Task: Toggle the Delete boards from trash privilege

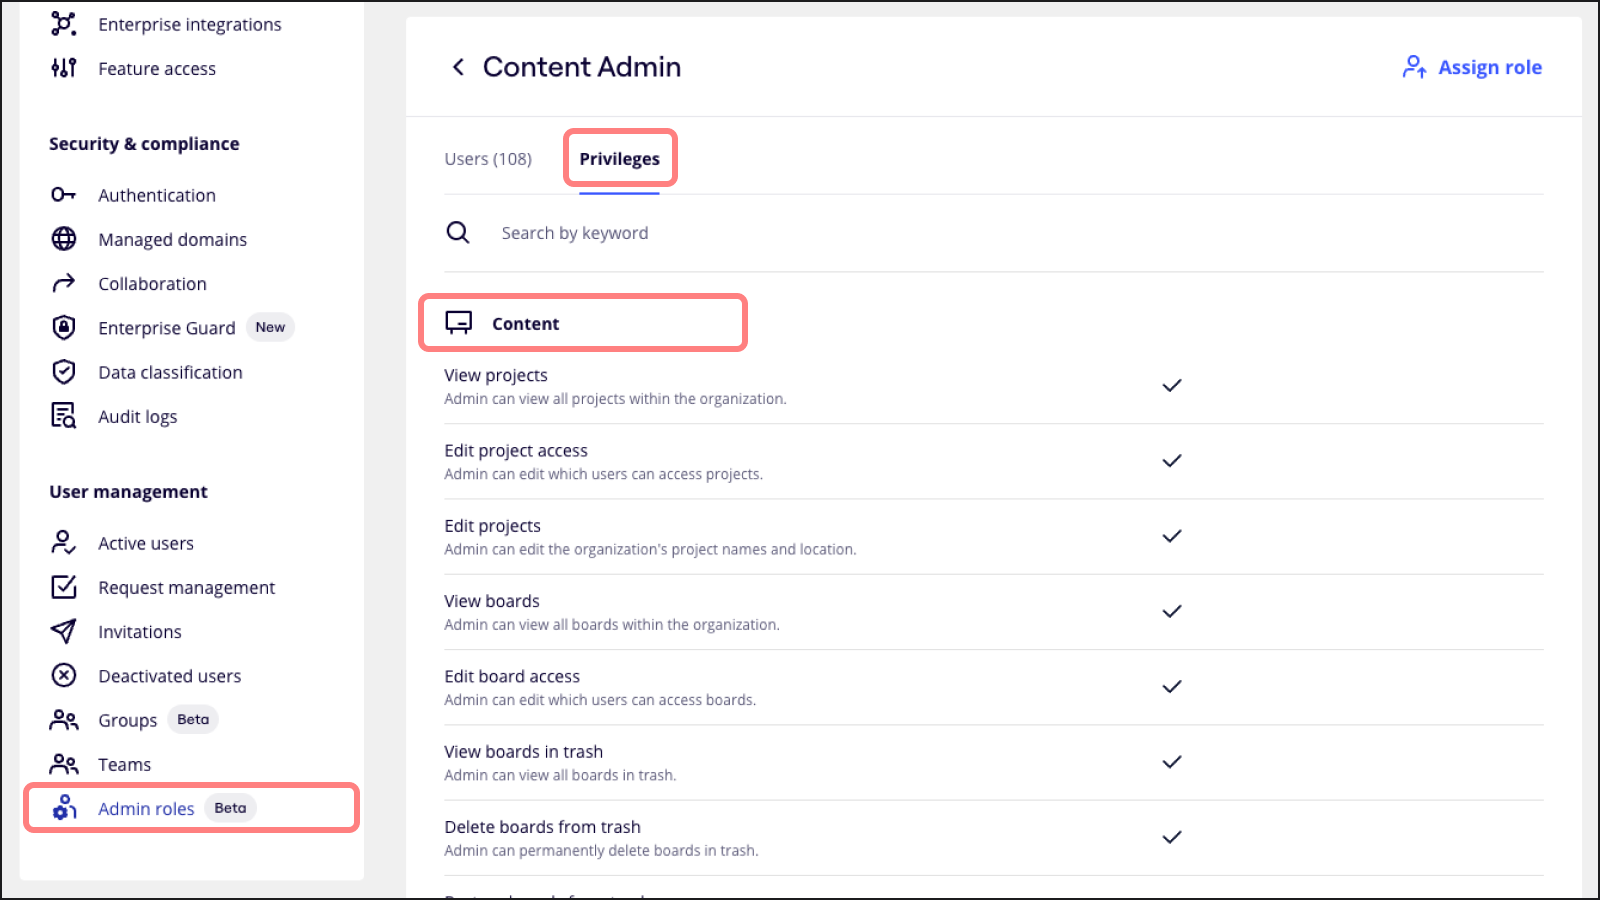Action: click(x=1171, y=838)
